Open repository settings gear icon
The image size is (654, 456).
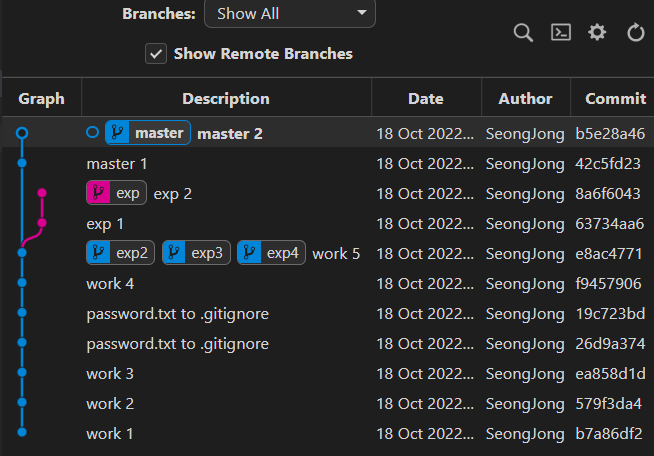click(597, 32)
